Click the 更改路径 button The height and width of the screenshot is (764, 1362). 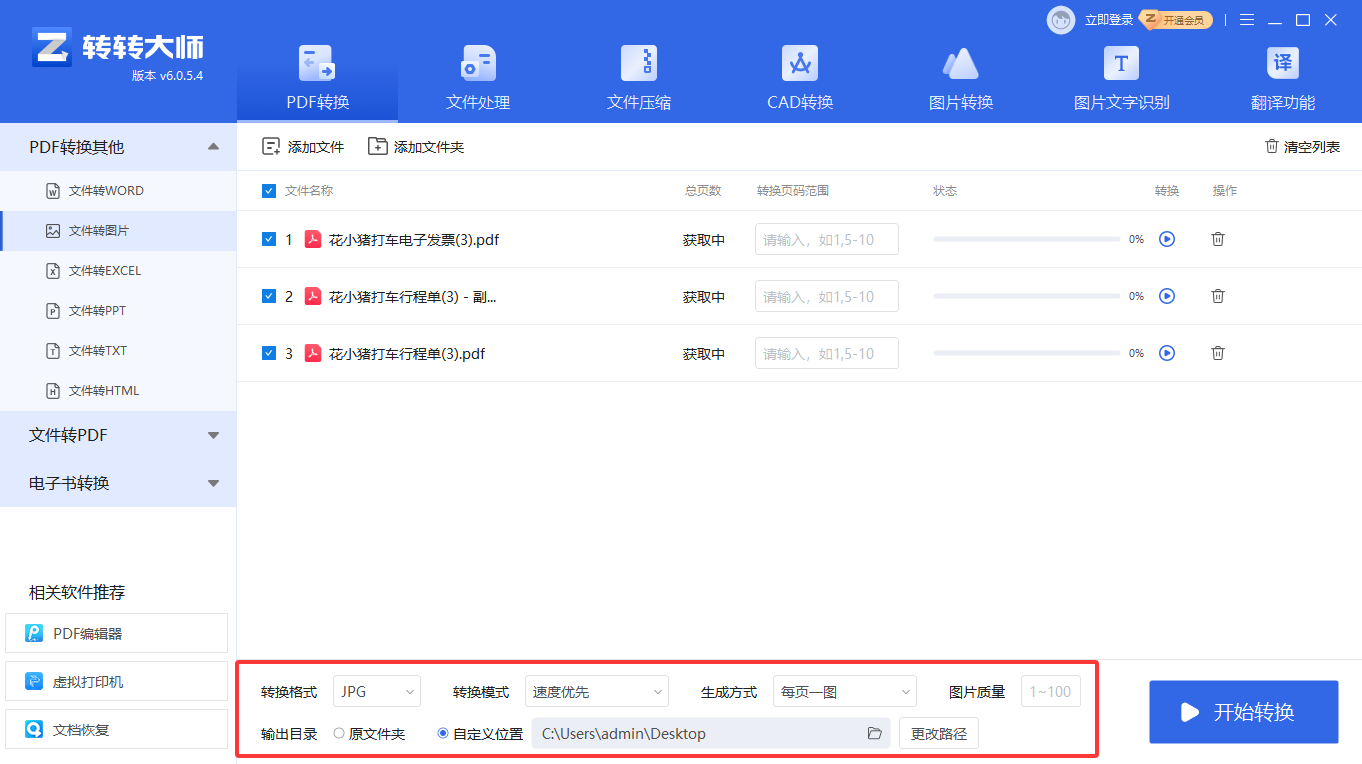[x=939, y=734]
